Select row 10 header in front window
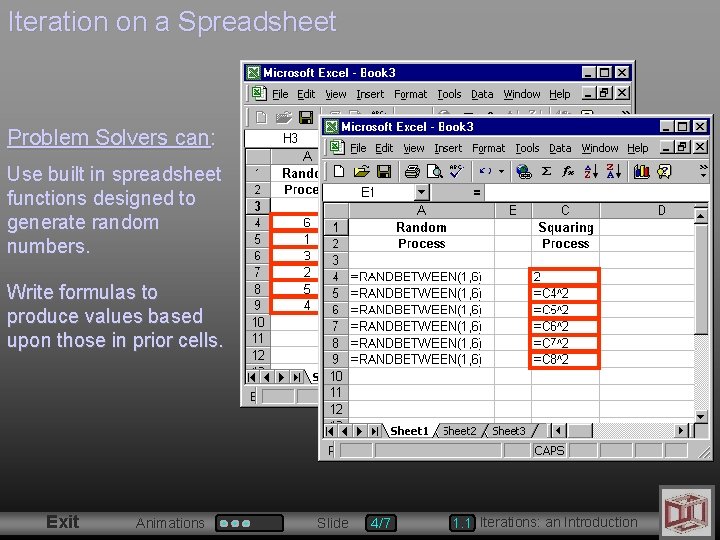This screenshot has height=540, width=720. pos(336,376)
